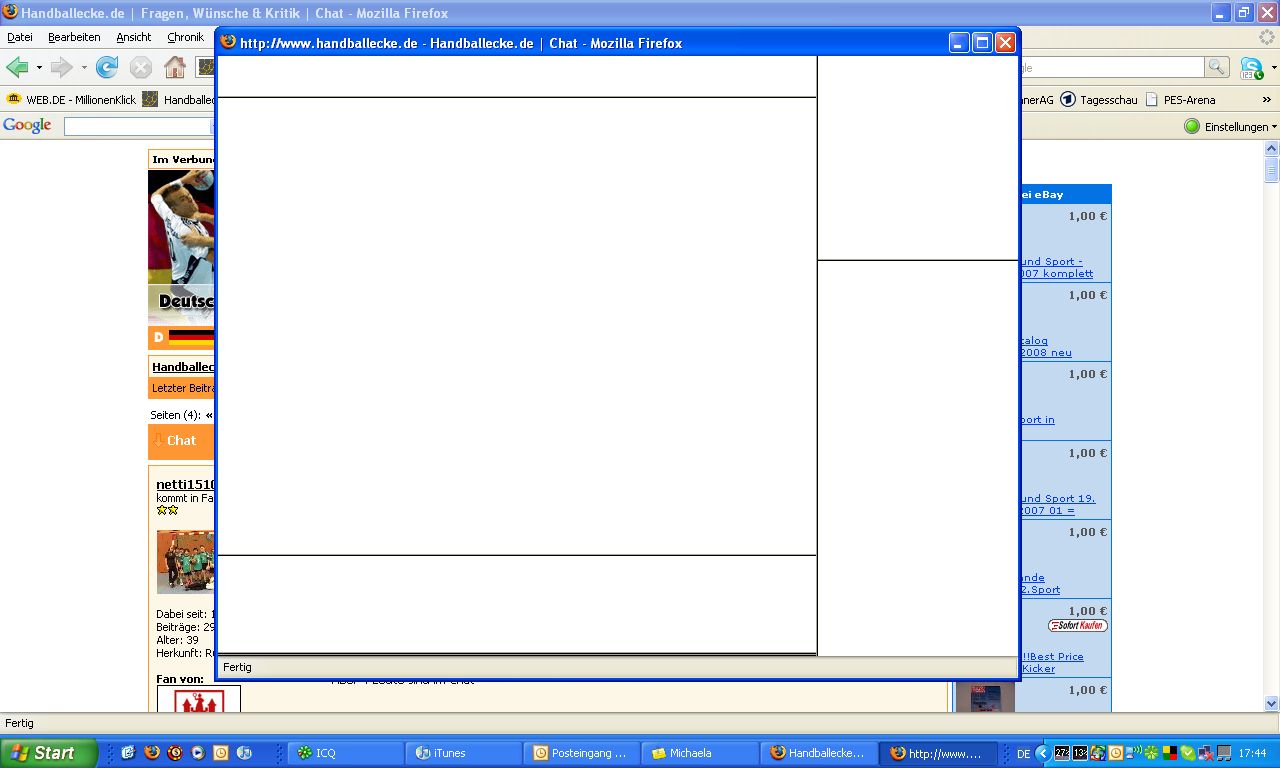This screenshot has width=1280, height=768.
Task: Go to the Home page icon
Action: pos(175,67)
